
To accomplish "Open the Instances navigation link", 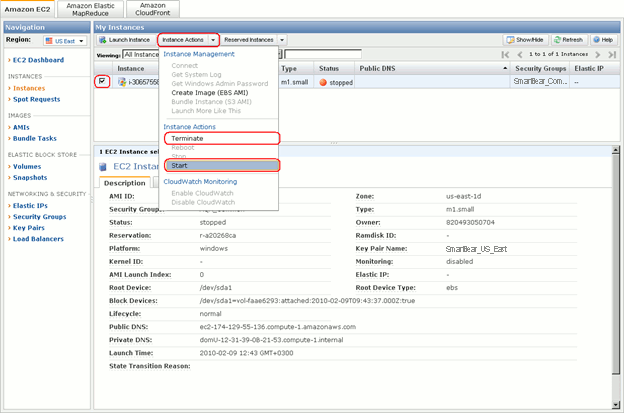I will 29,88.
